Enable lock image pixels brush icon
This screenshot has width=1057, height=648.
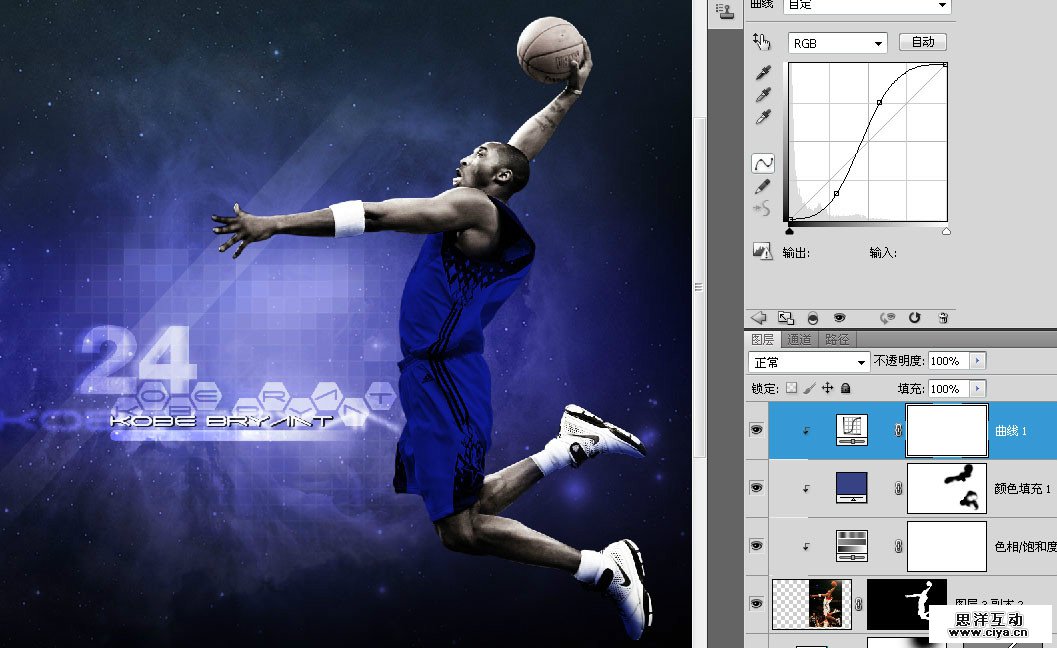[x=810, y=388]
